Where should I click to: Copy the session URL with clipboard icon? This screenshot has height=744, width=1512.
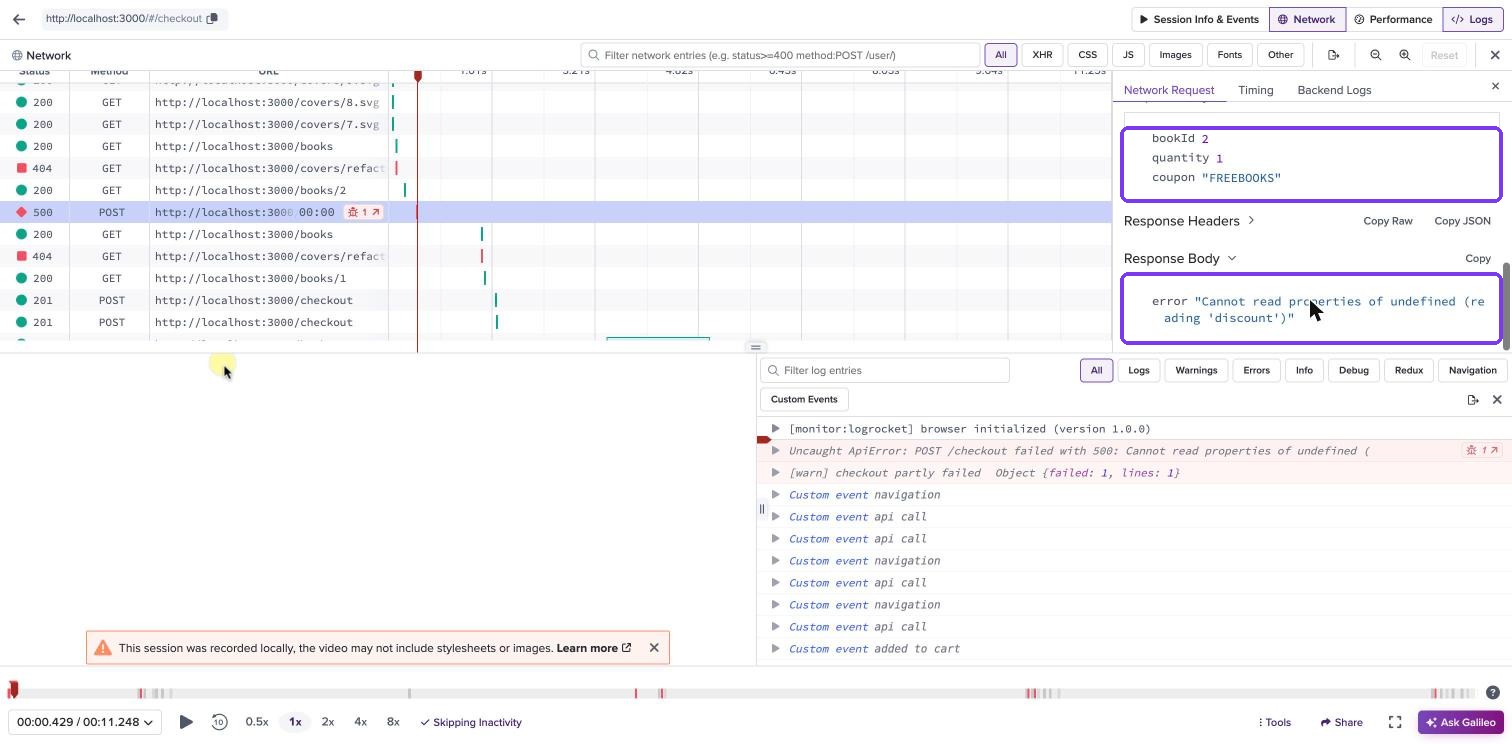[212, 19]
